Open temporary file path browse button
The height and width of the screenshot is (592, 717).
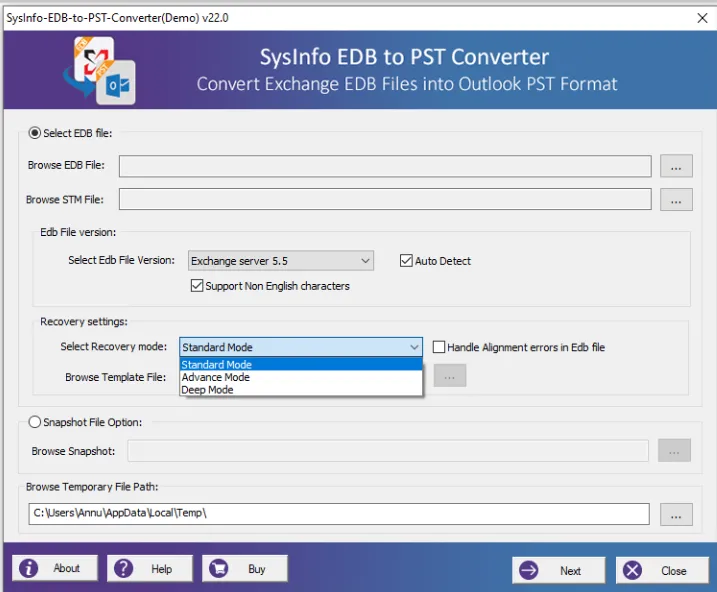click(x=676, y=515)
